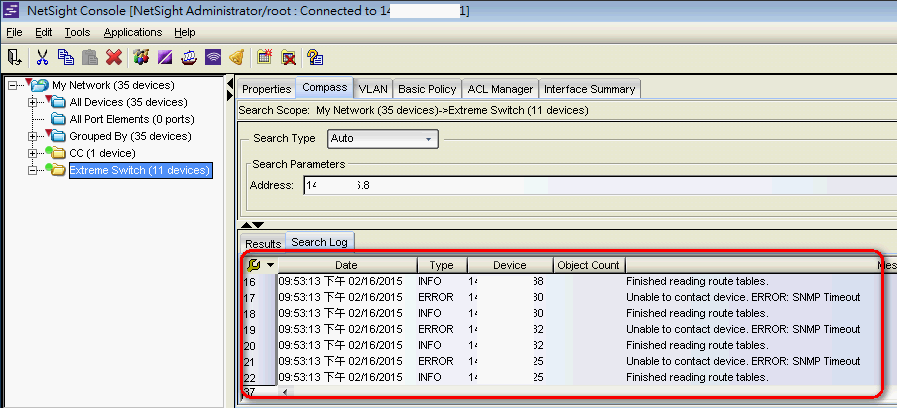Open the Basic Policy tab
Viewport: 897px width, 408px height.
[427, 89]
